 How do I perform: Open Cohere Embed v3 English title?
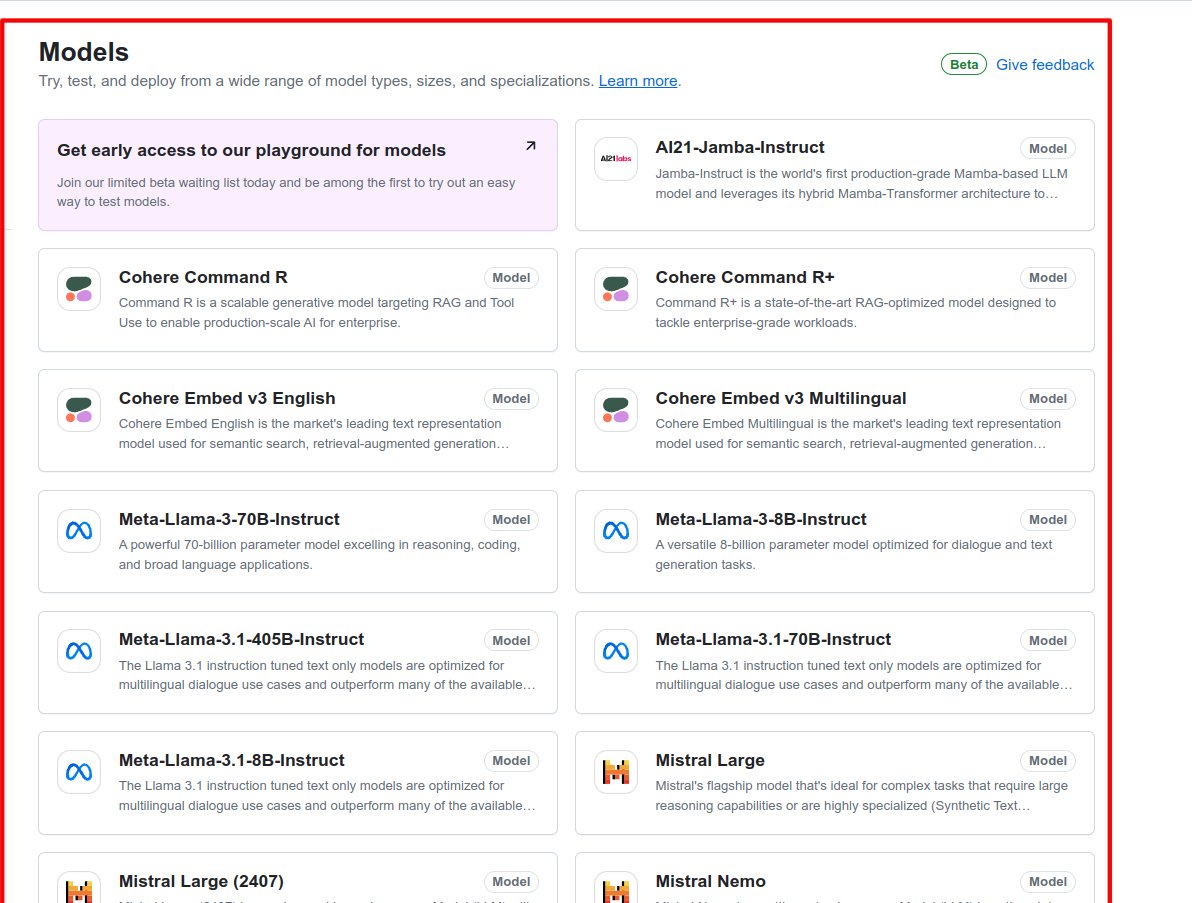click(227, 398)
